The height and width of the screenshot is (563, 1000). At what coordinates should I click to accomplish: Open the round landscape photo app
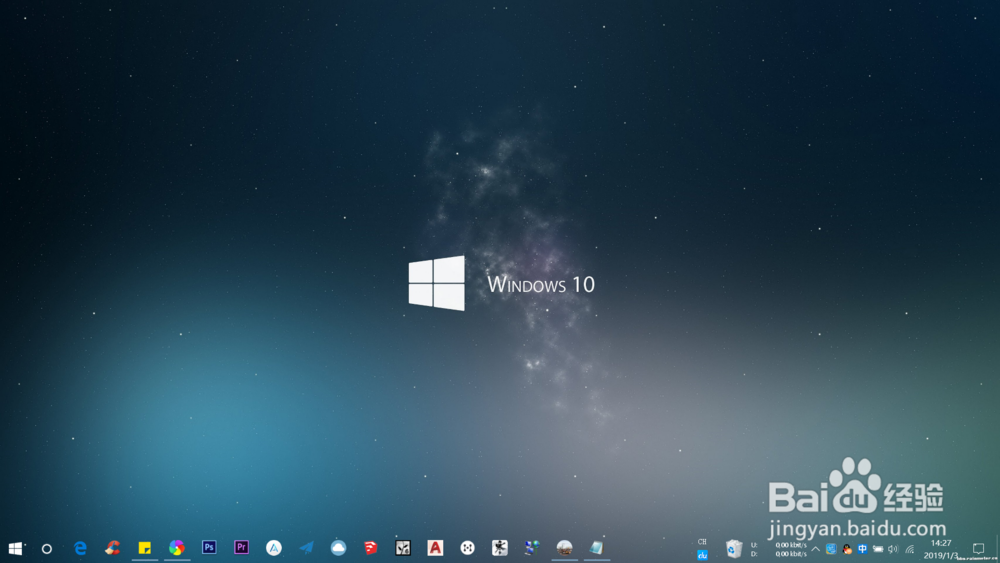coord(564,548)
